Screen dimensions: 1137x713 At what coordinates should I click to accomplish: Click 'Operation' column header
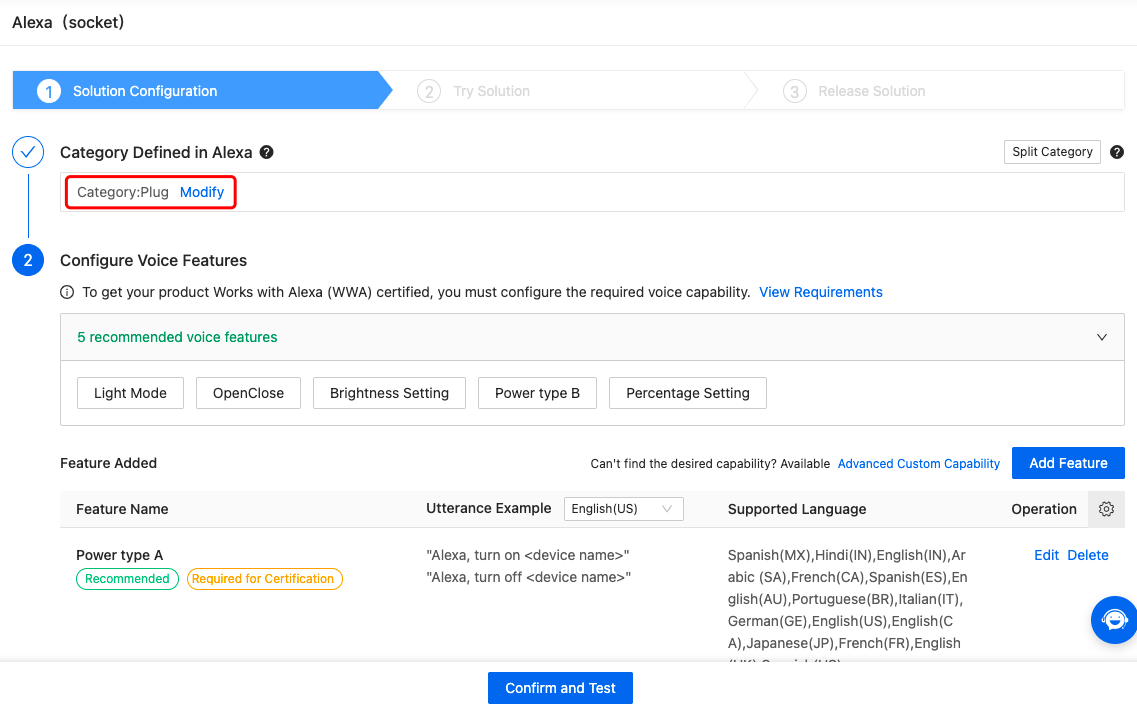click(x=1043, y=509)
